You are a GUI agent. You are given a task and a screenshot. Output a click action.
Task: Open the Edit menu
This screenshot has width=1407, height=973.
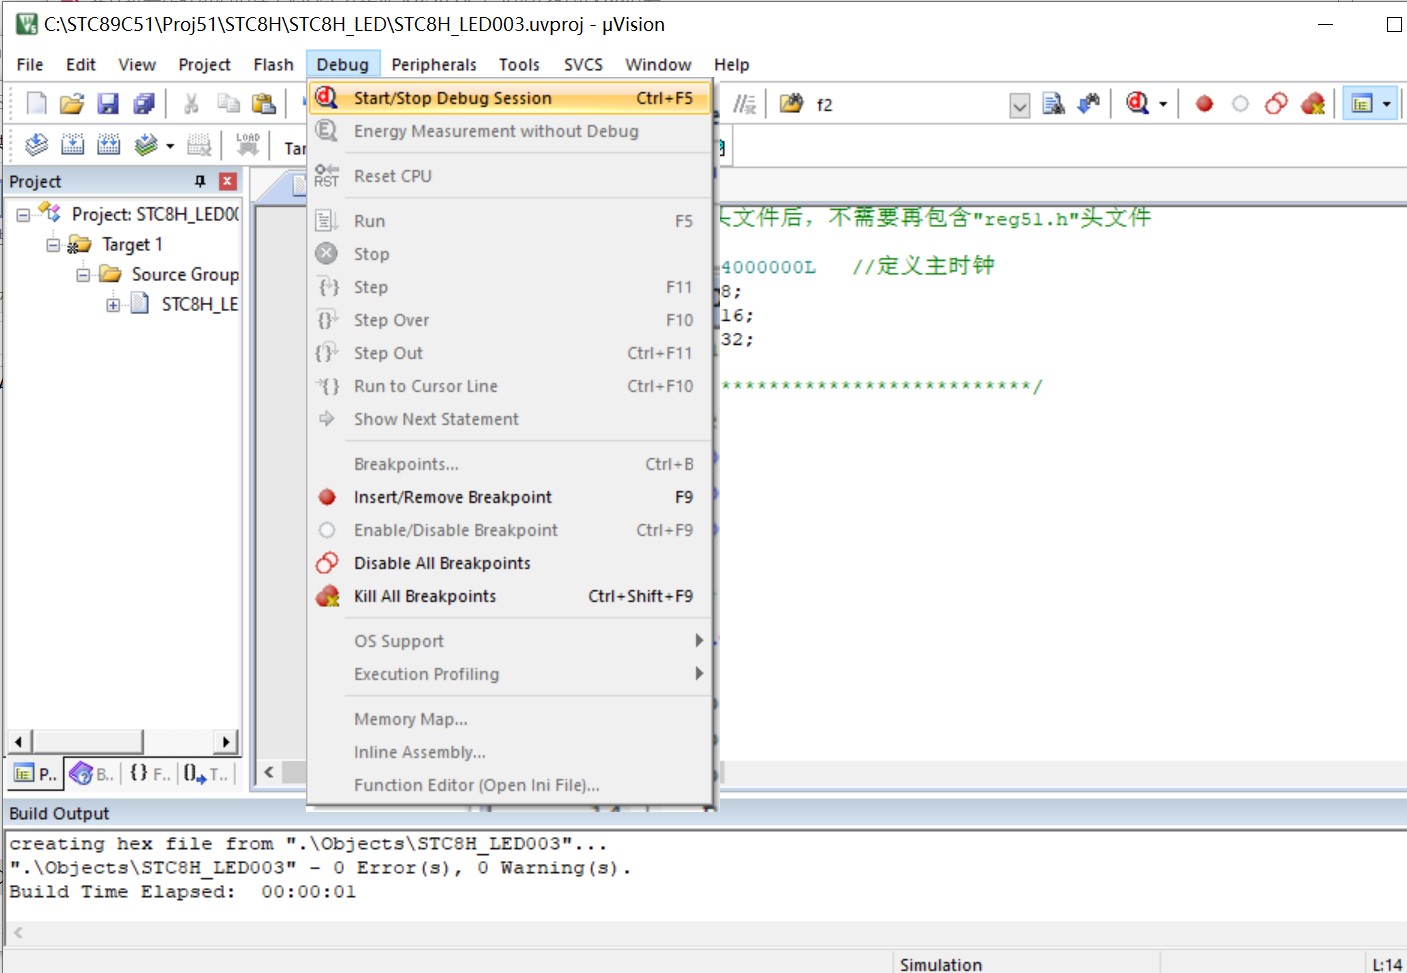click(x=80, y=64)
